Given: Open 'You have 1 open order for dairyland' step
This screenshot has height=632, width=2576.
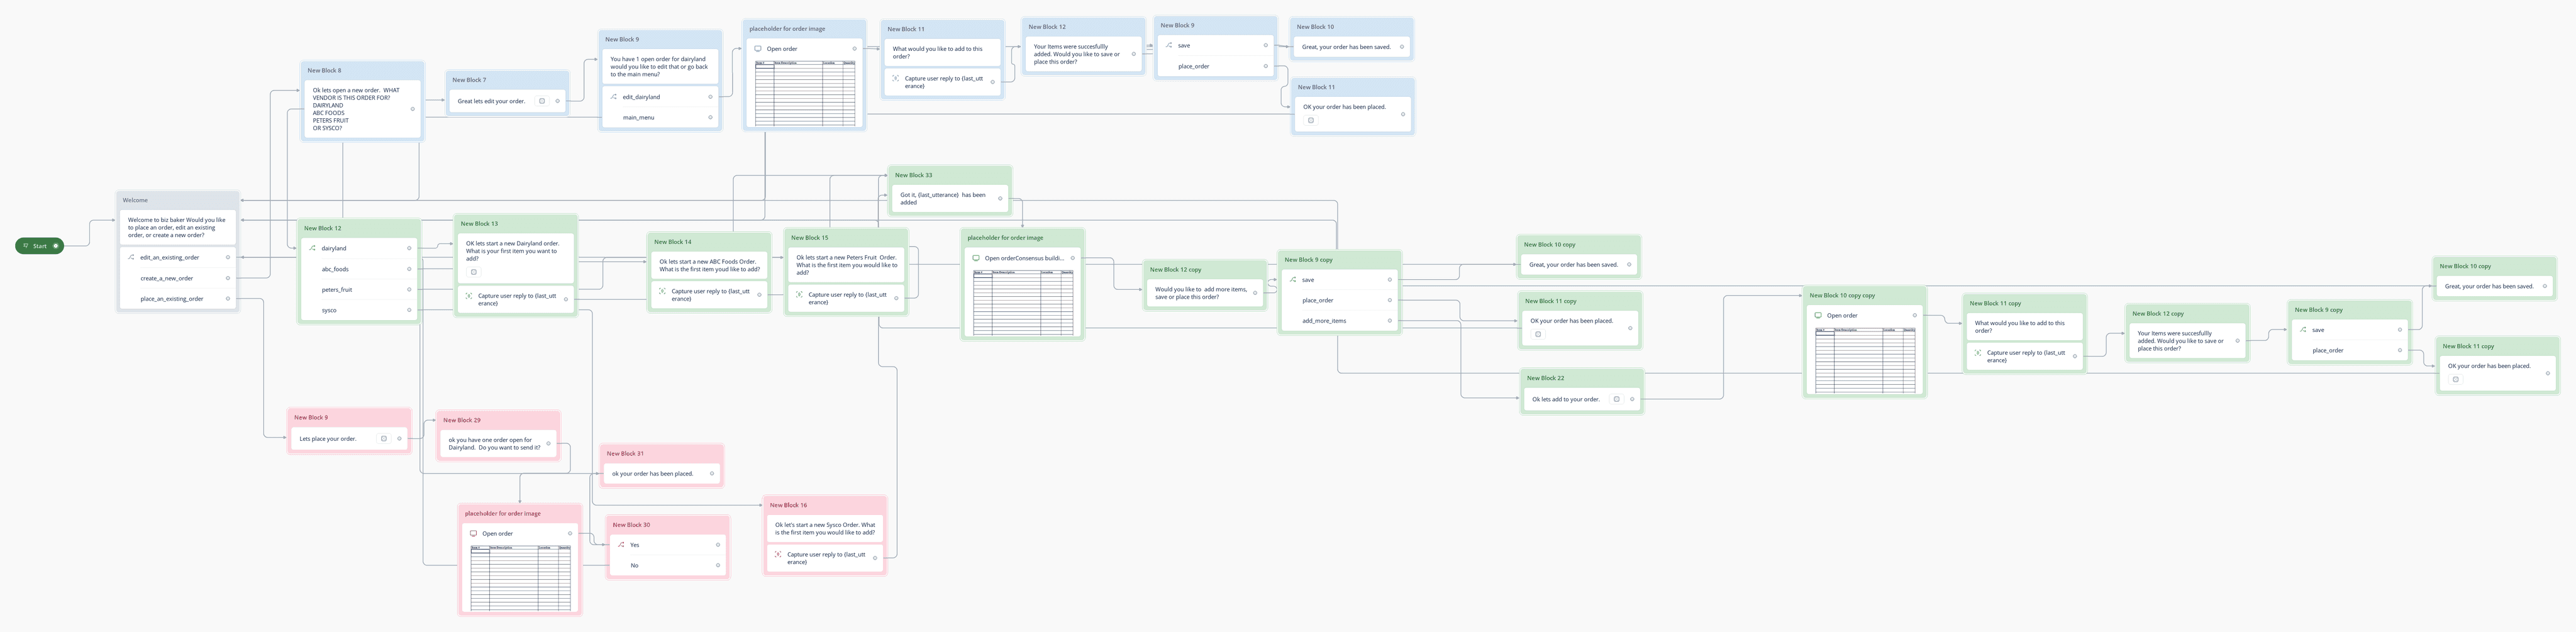Looking at the screenshot, I should coord(661,66).
